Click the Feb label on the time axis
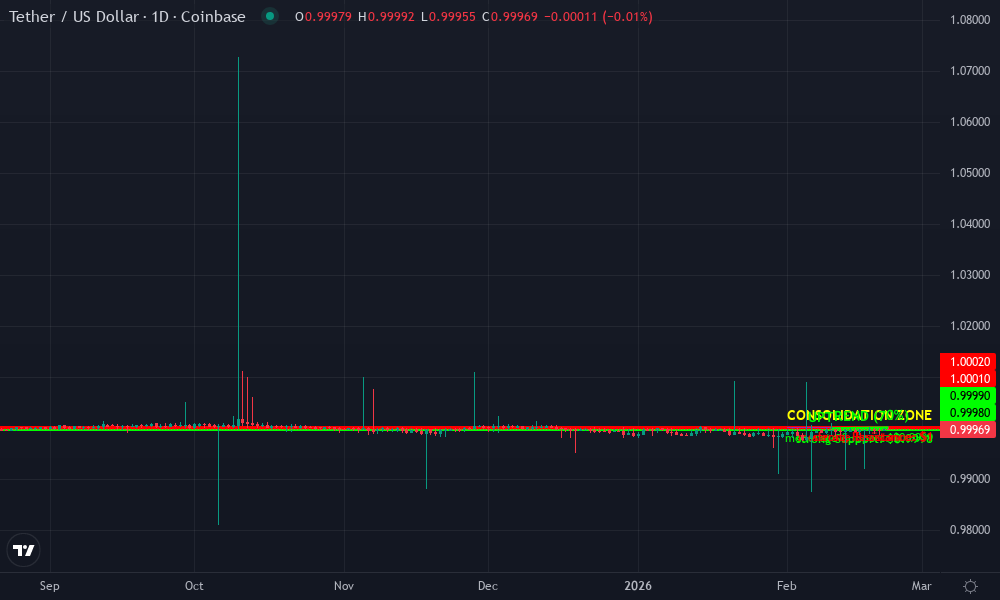The width and height of the screenshot is (1000, 600). point(786,585)
